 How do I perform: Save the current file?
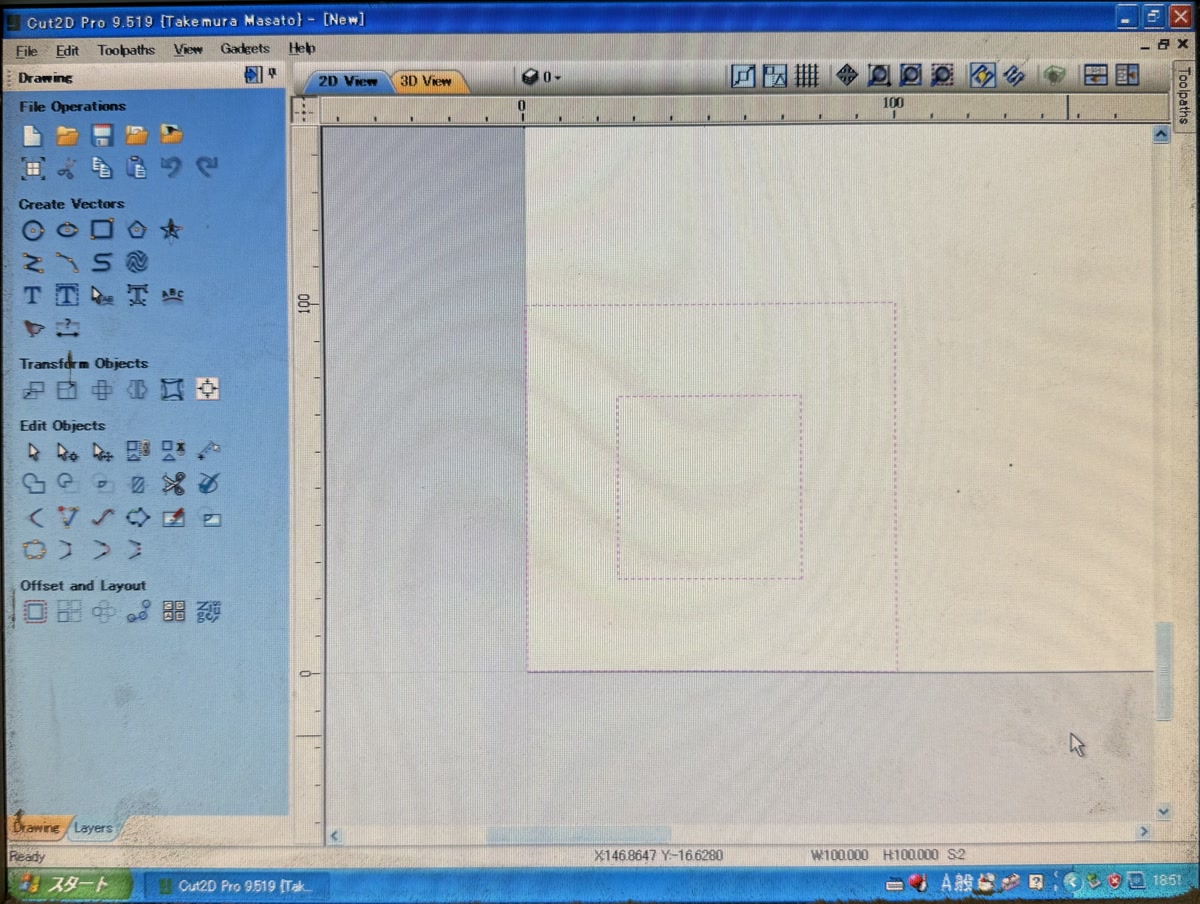101,135
